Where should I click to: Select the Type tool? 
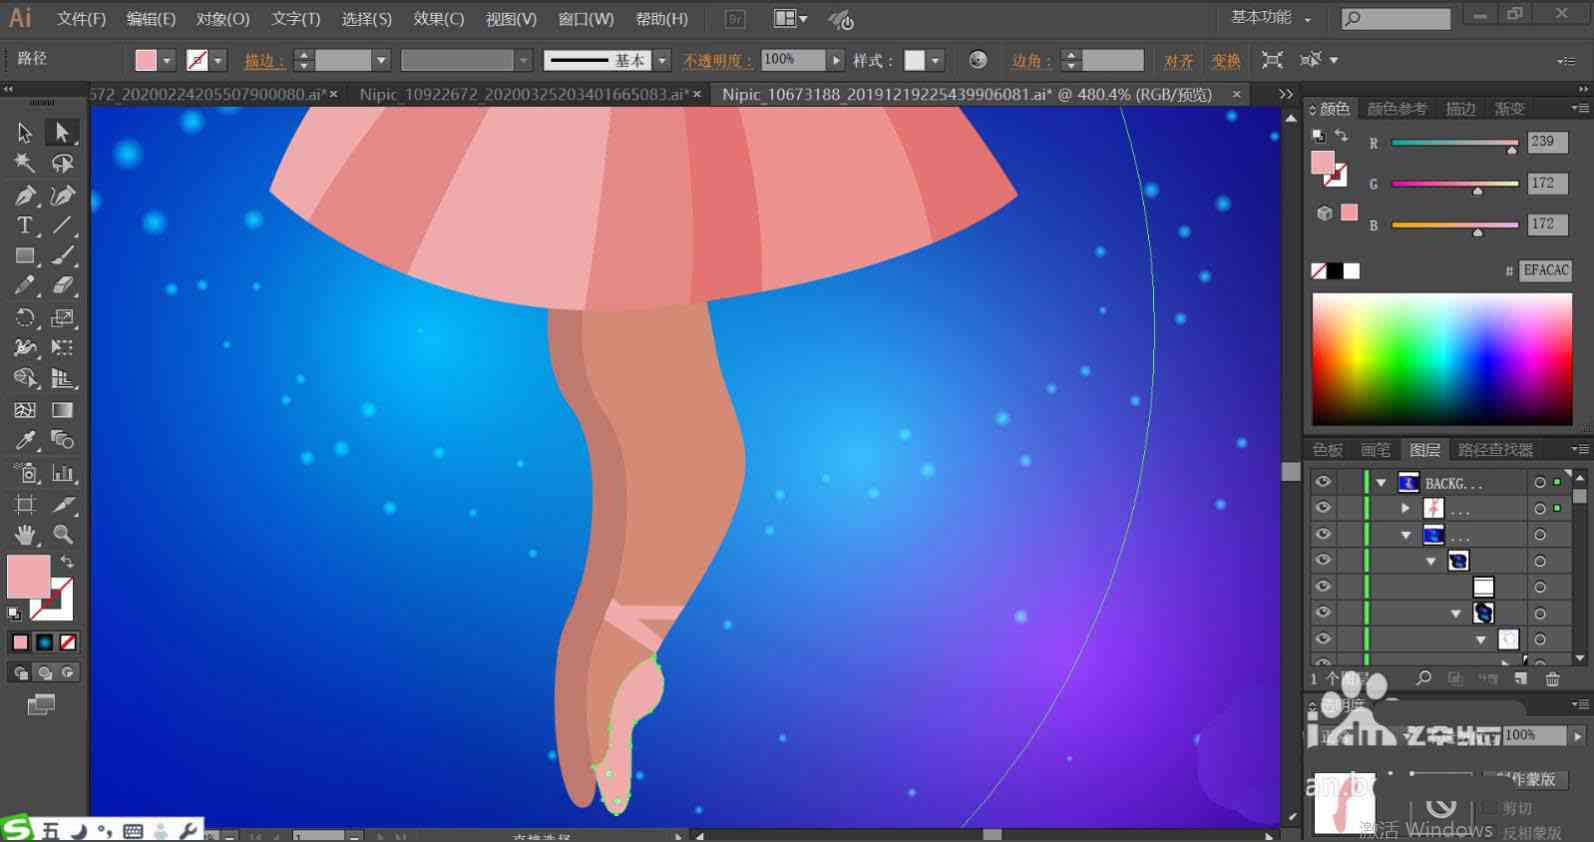tap(25, 225)
